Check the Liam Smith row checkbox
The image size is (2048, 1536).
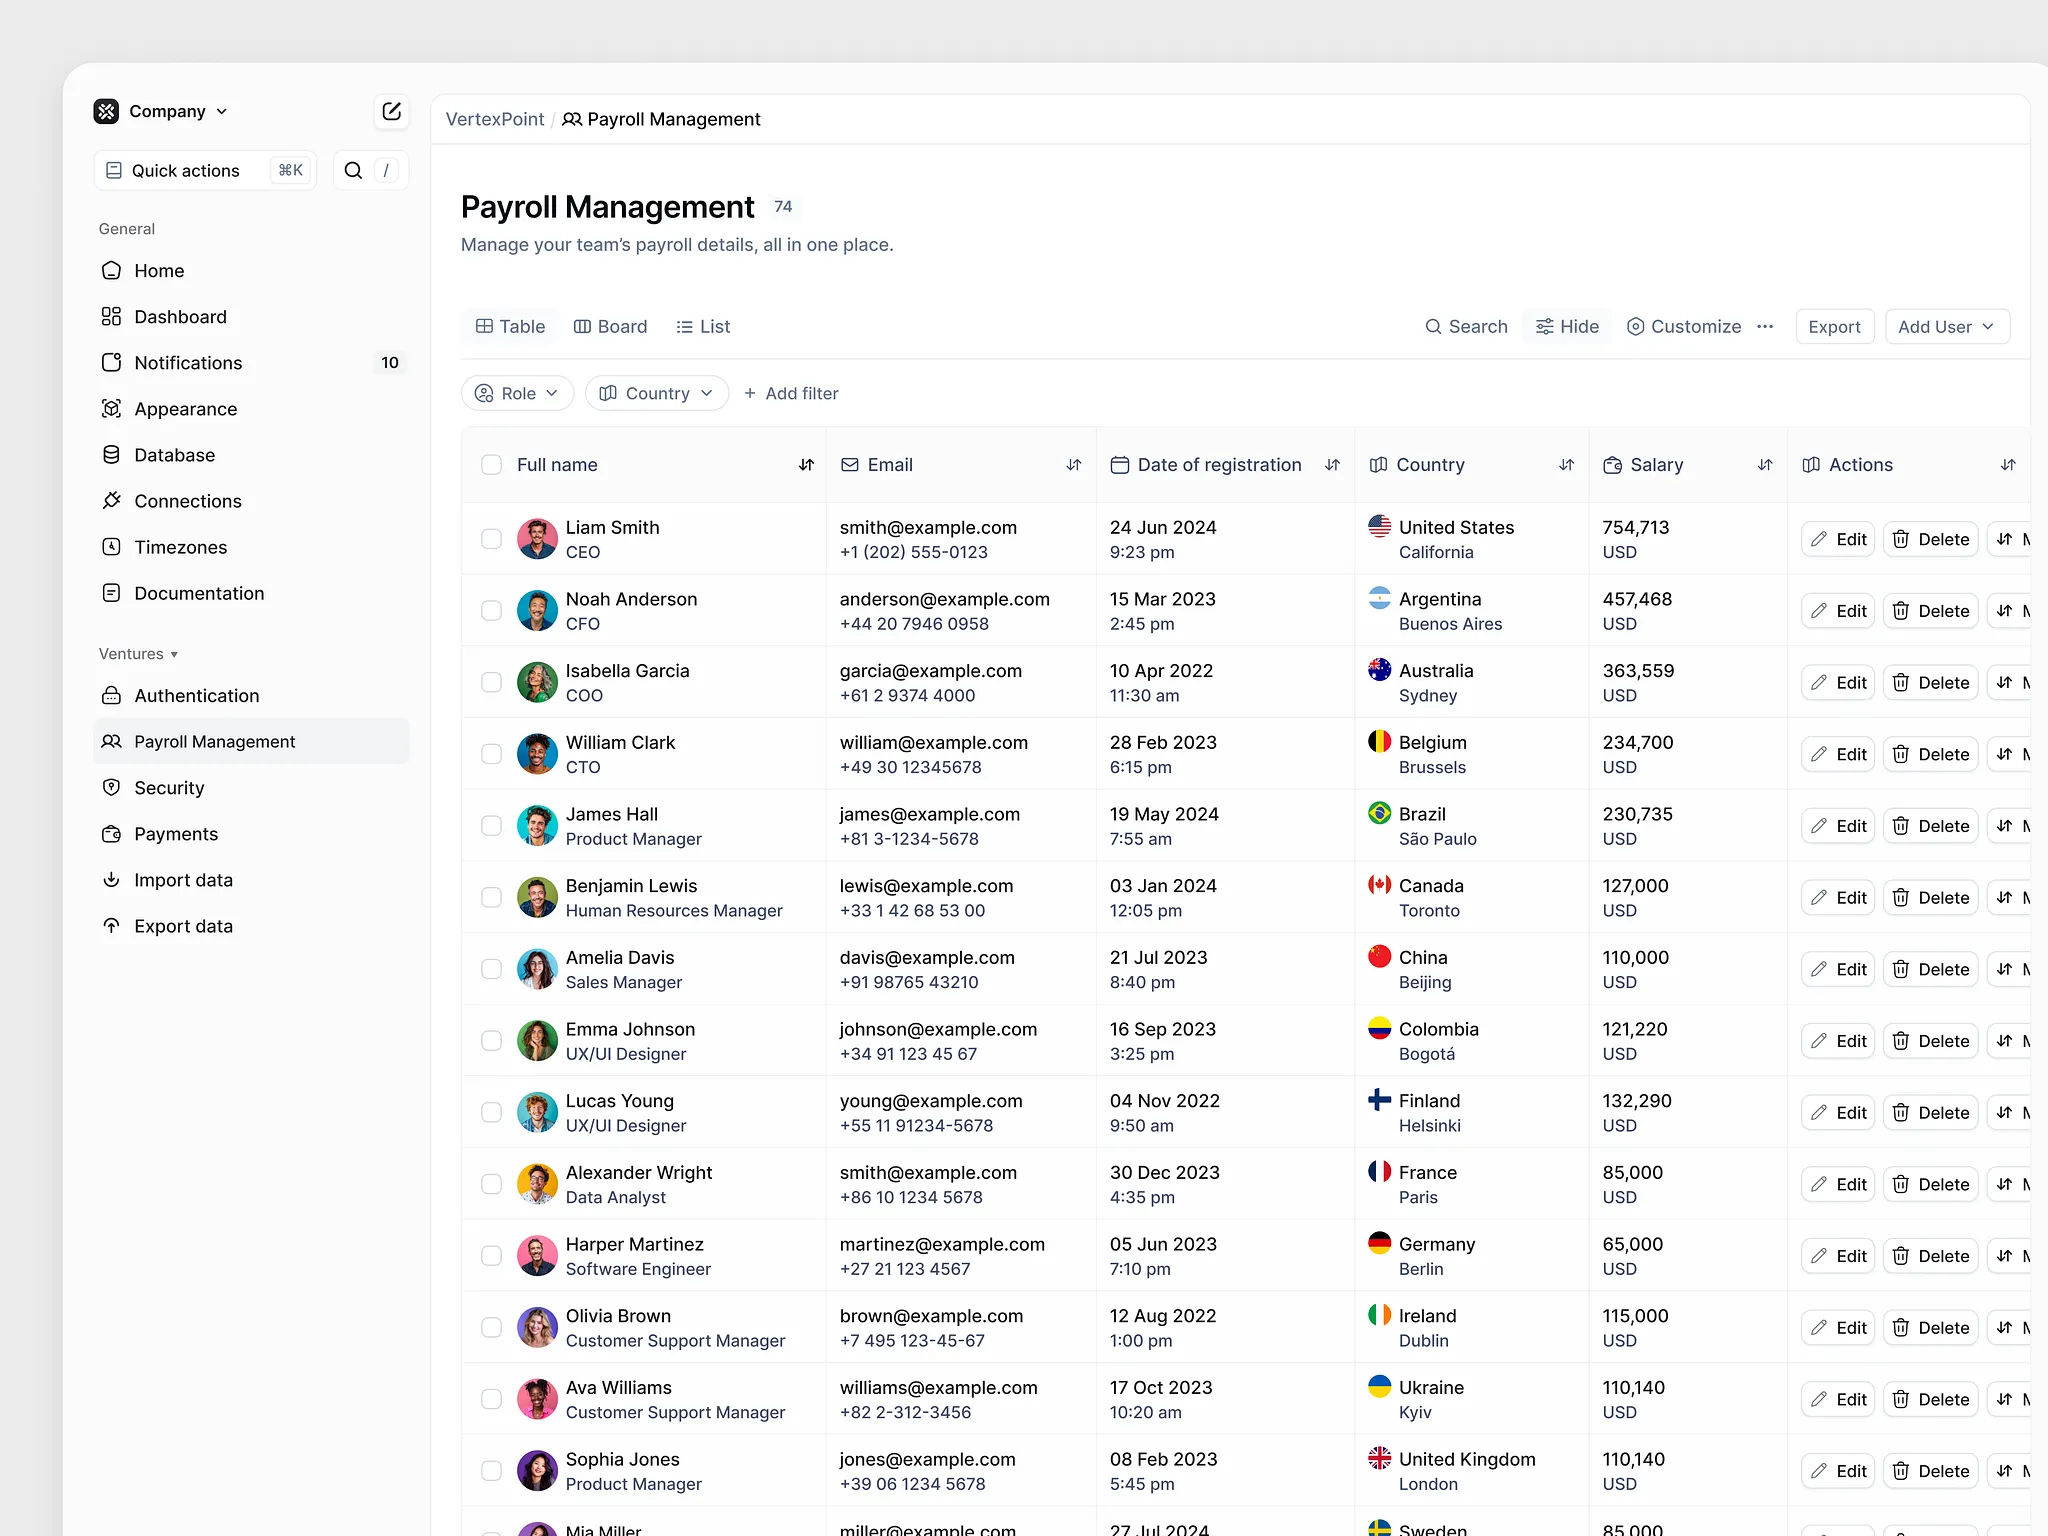[x=491, y=539]
